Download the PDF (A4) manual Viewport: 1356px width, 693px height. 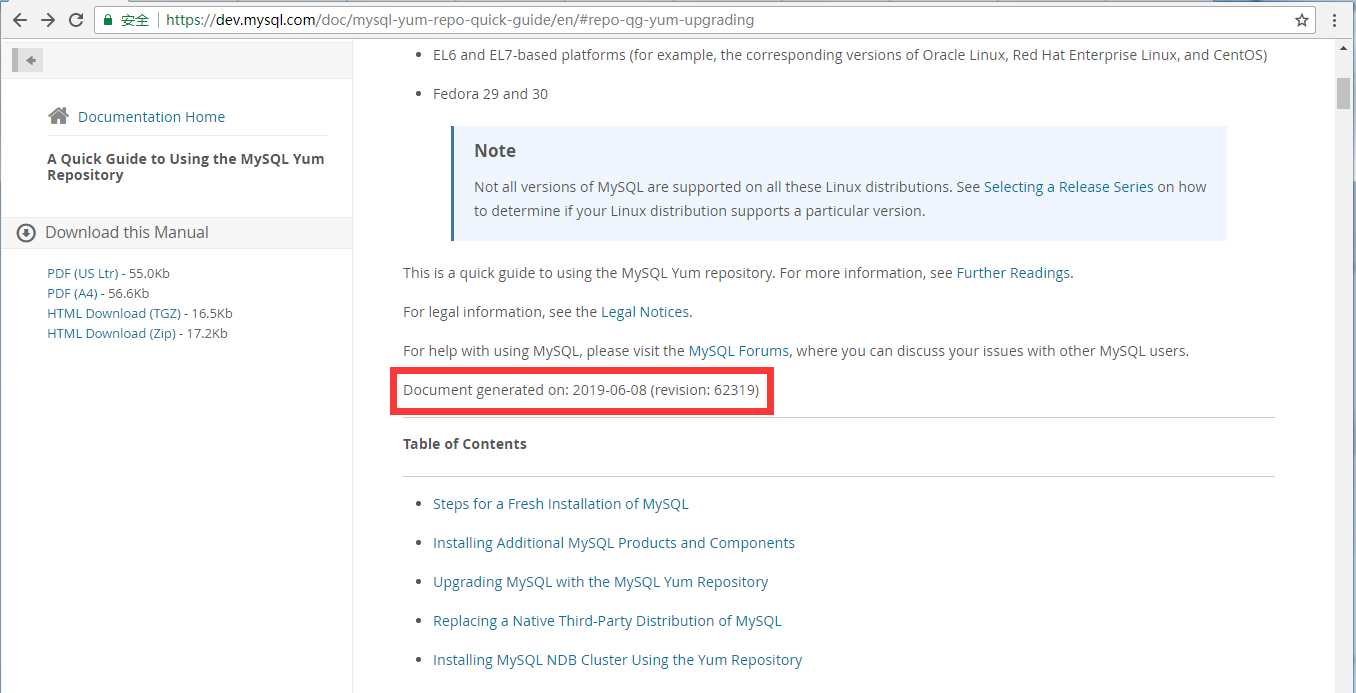tap(98, 293)
